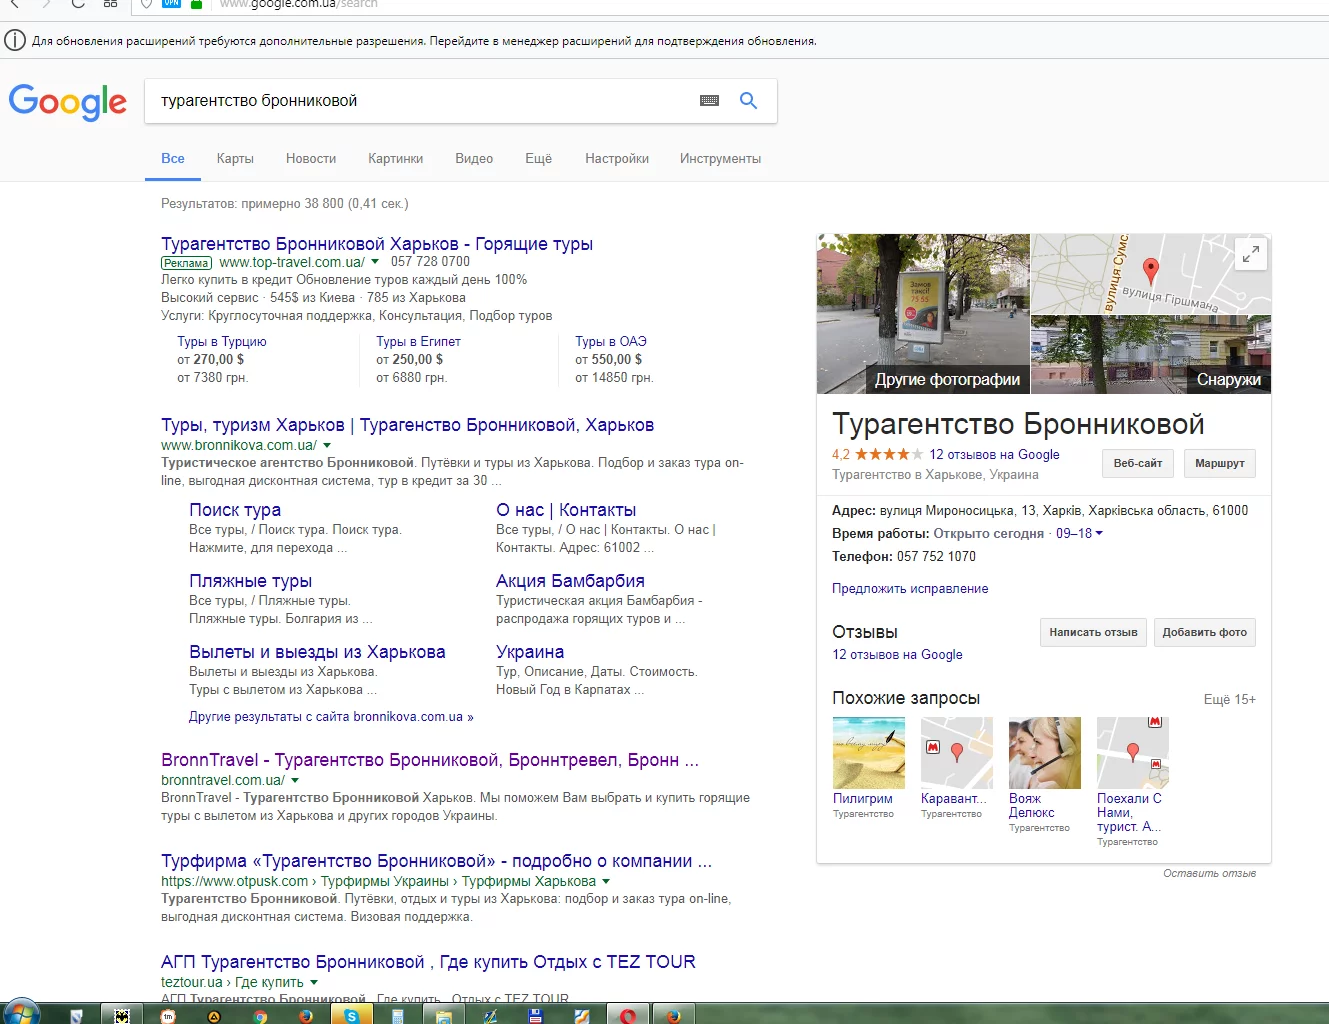The image size is (1329, 1024).
Task: Click Написать отзыв button
Action: tap(1093, 632)
